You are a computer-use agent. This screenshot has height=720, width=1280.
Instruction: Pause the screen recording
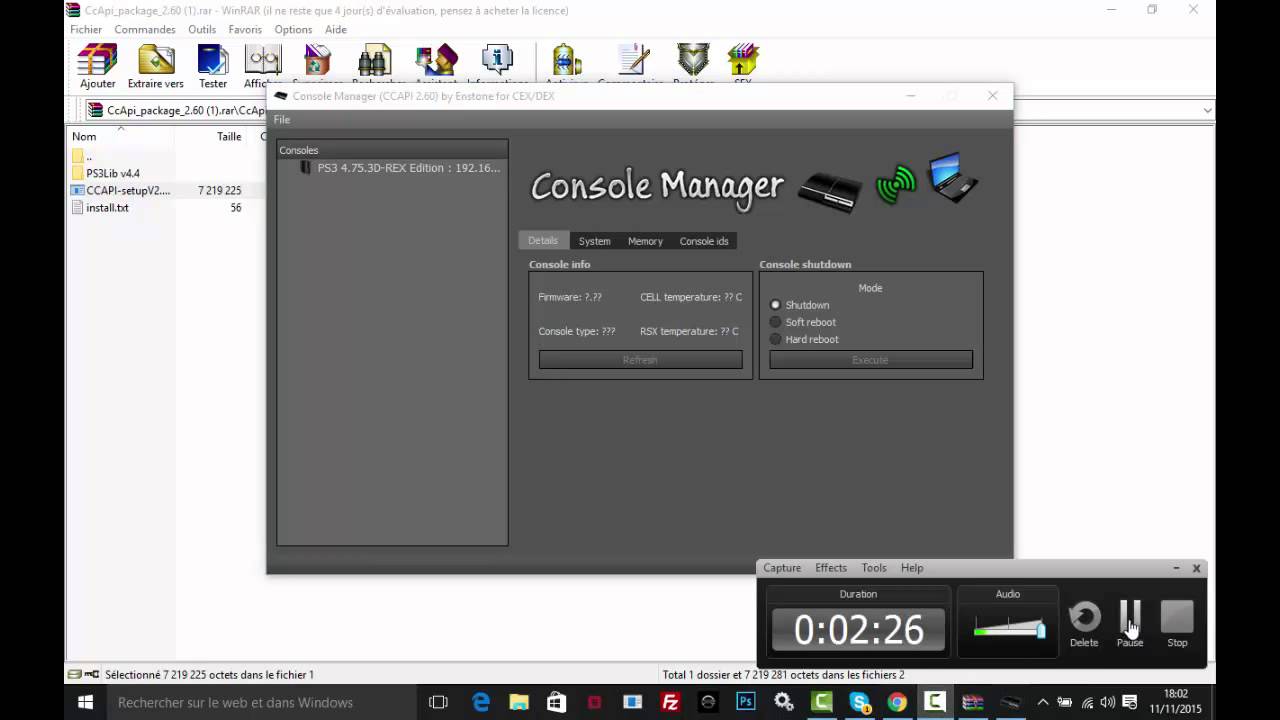(x=1130, y=624)
